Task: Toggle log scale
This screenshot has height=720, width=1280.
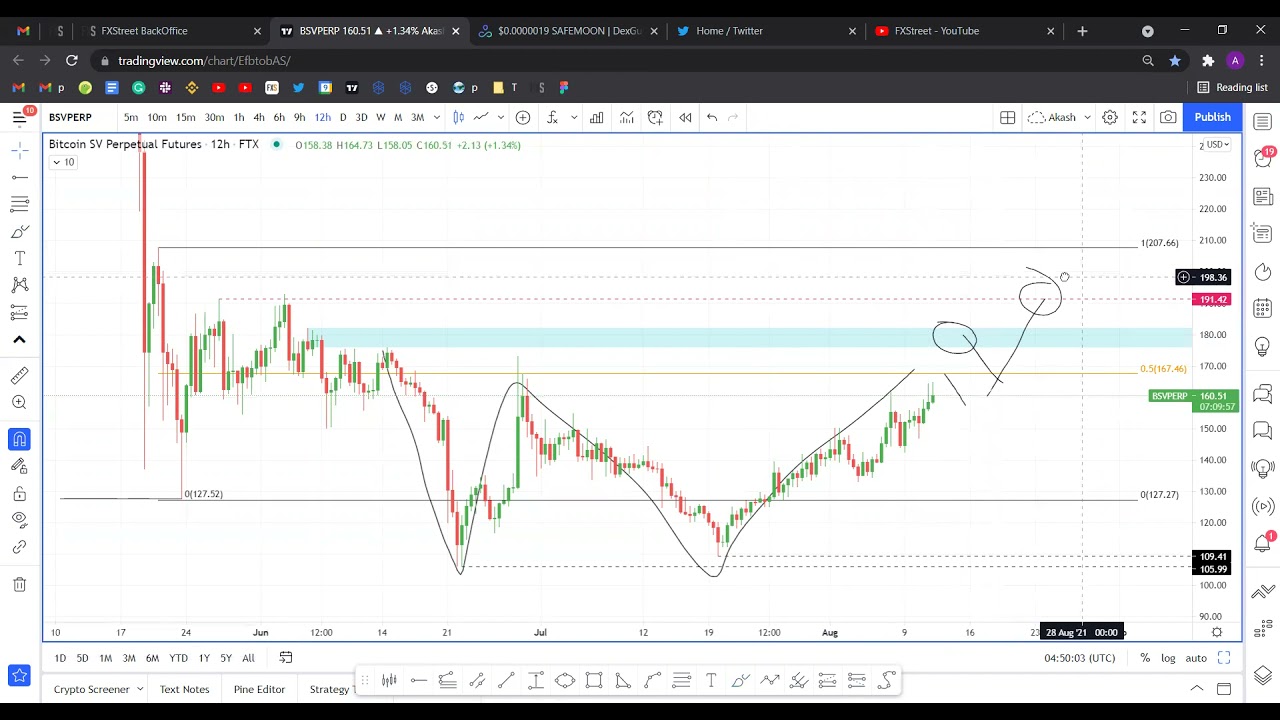Action: click(x=1168, y=658)
